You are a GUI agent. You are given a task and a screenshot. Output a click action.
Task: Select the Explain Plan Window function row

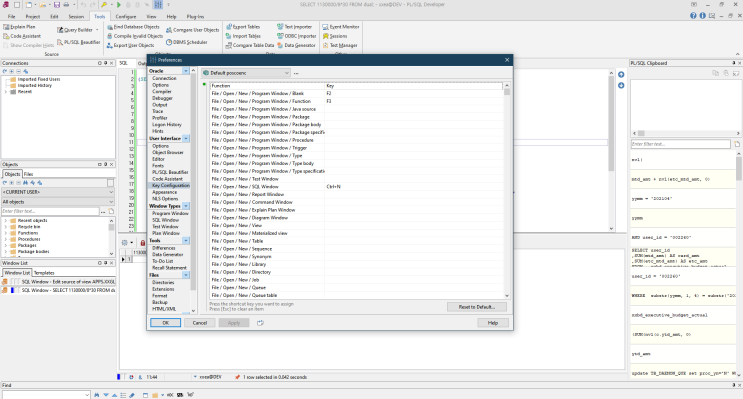pyautogui.click(x=357, y=210)
